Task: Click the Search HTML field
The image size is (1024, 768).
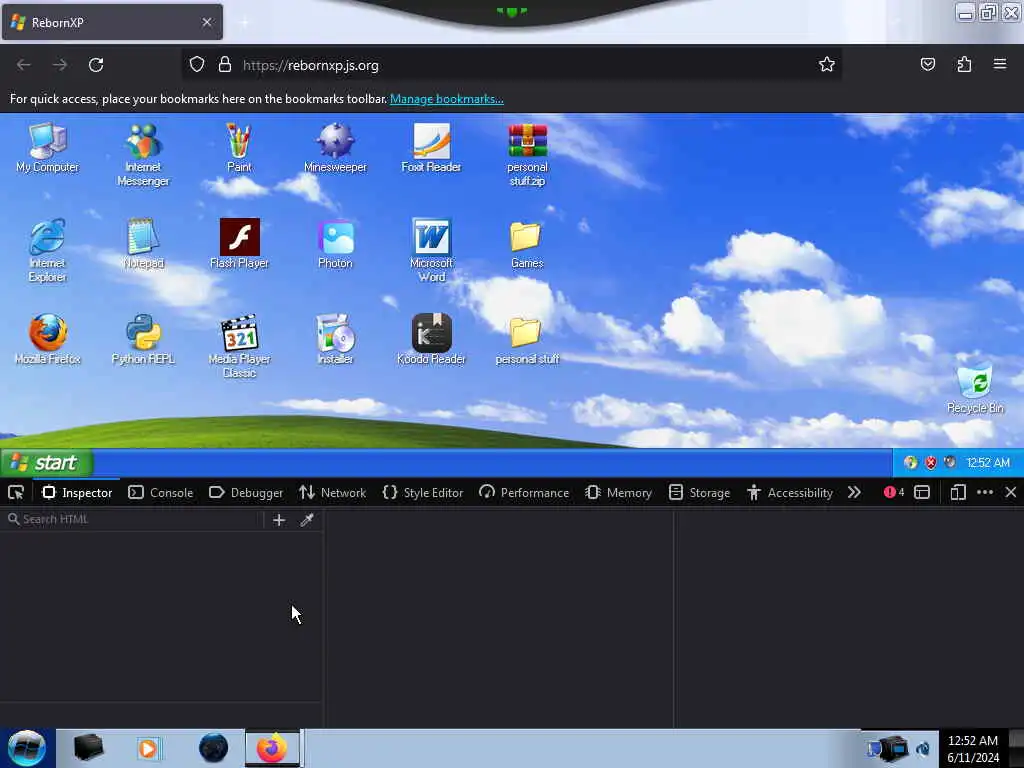Action: [x=133, y=519]
